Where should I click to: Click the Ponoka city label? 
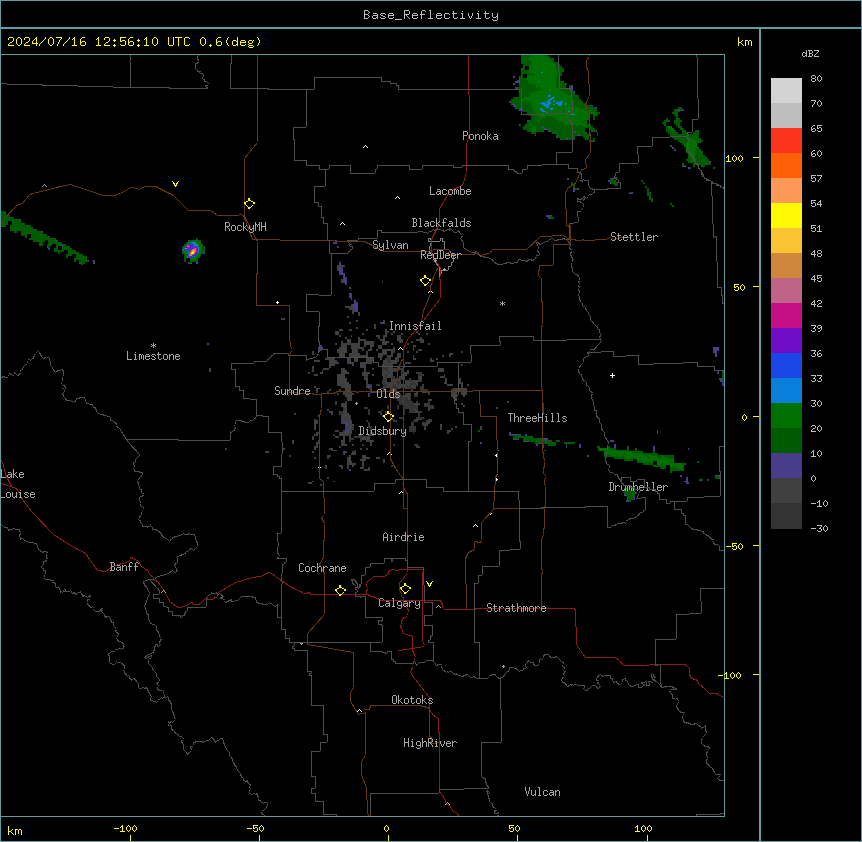(x=480, y=136)
